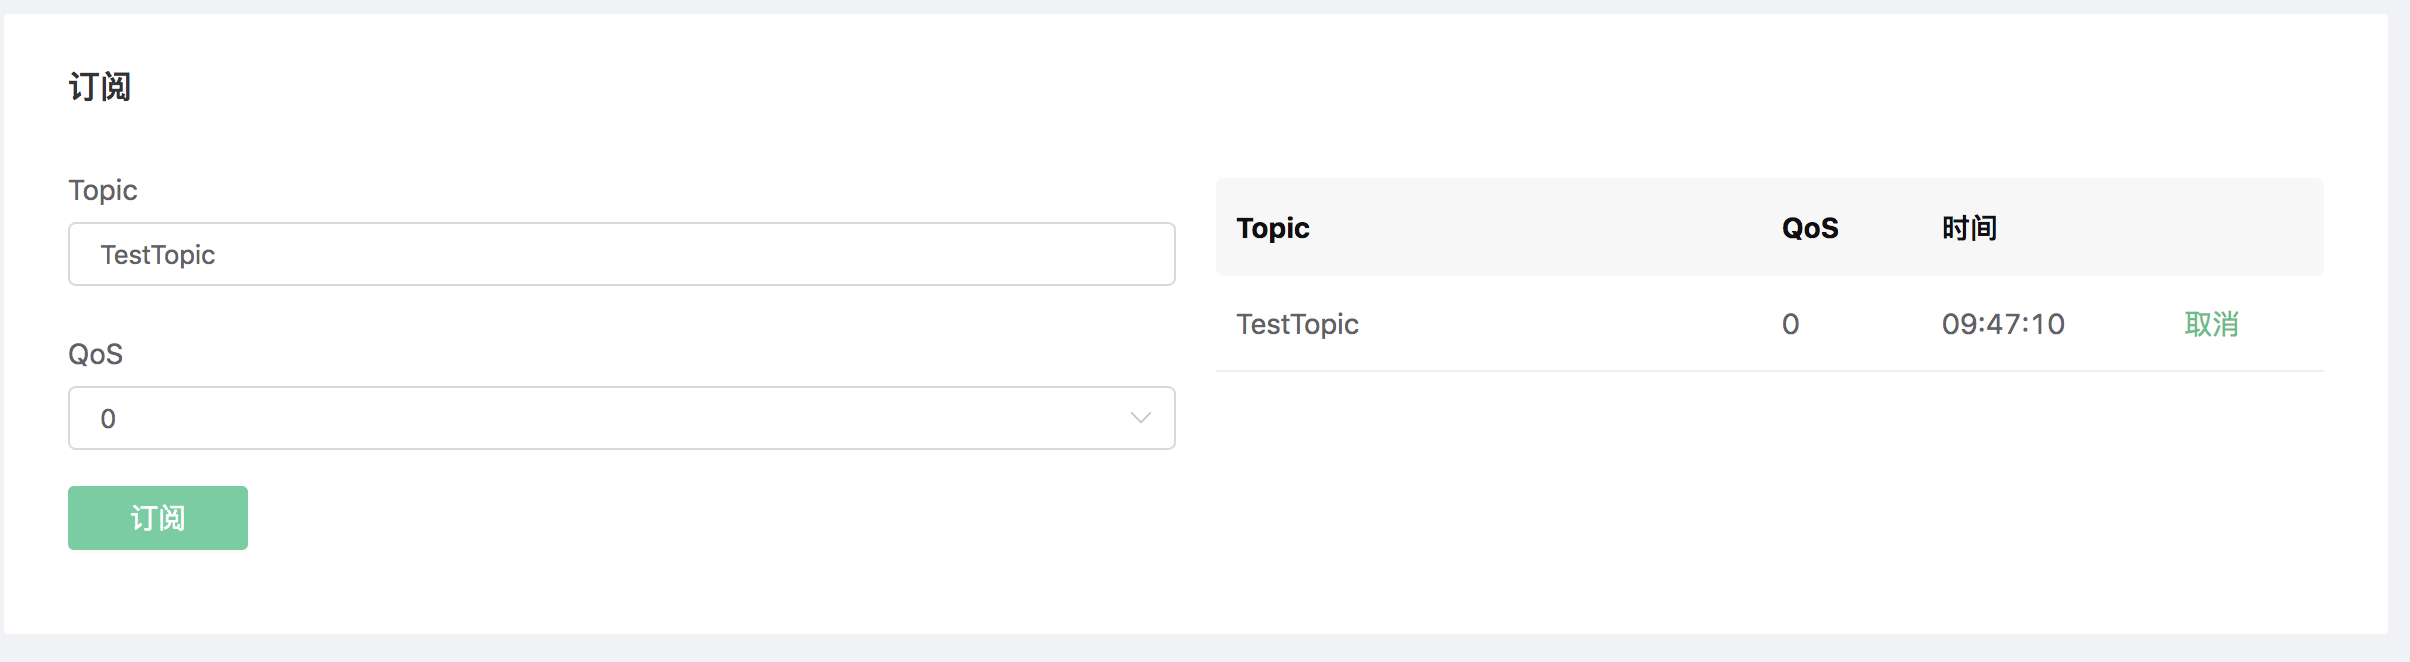Click the QoS table column header
Image resolution: width=2410 pixels, height=662 pixels.
(x=1809, y=228)
